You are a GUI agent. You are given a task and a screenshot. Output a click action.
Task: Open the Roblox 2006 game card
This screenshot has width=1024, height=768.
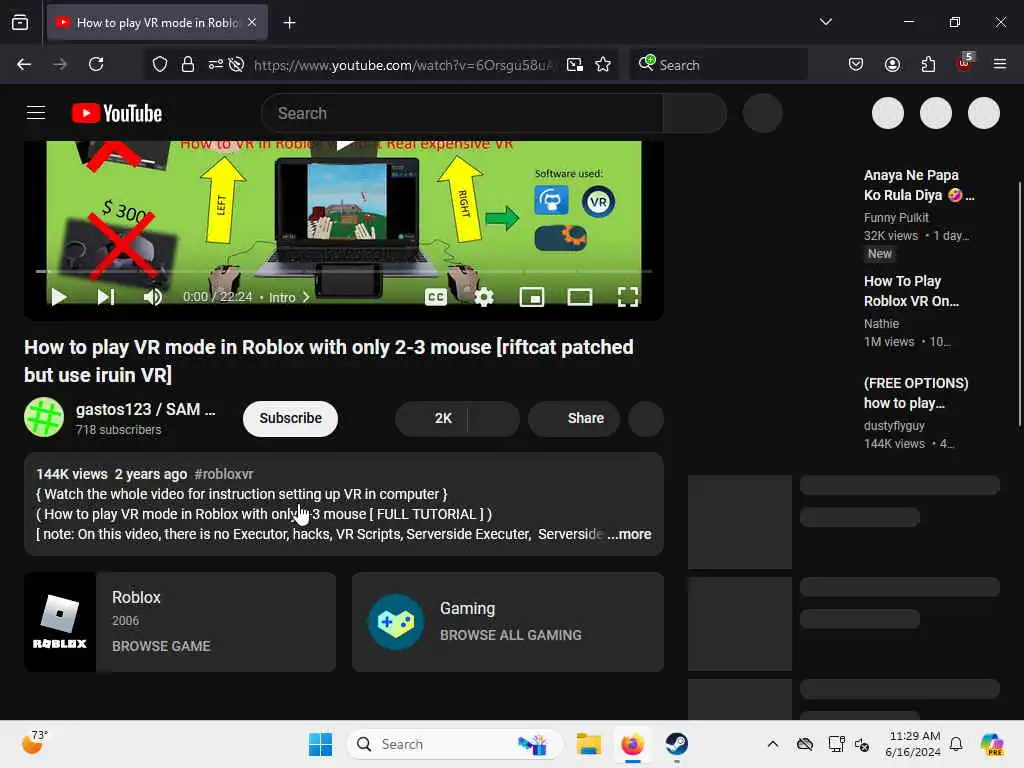(180, 622)
